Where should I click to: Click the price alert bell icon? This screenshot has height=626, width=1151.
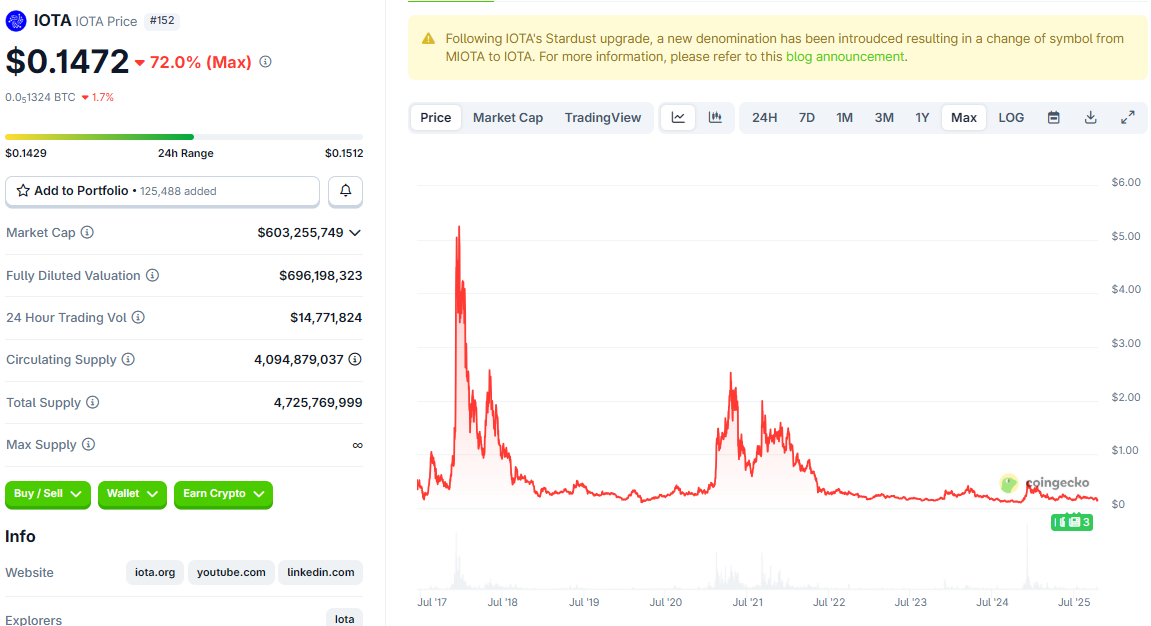coord(345,191)
